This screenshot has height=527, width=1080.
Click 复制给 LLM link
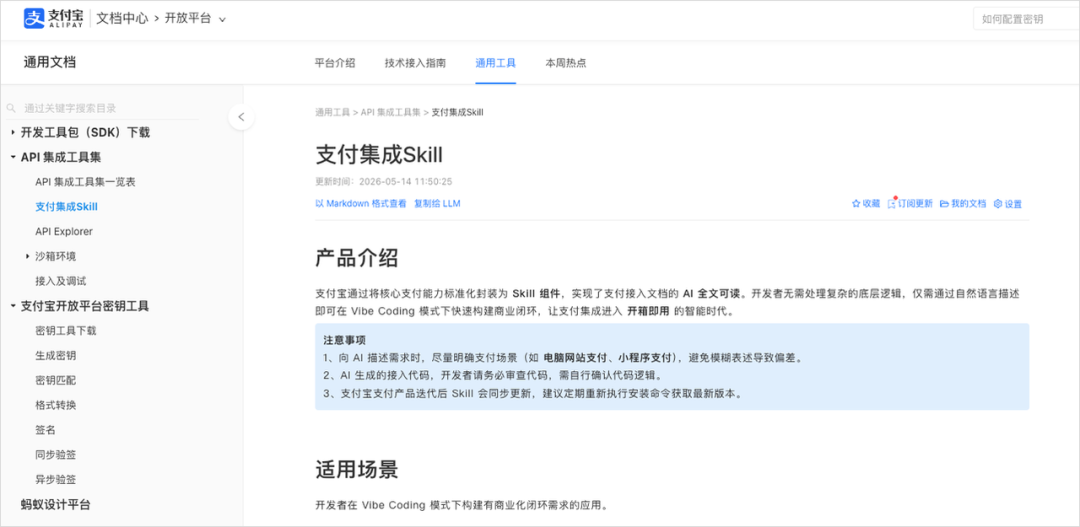click(437, 204)
